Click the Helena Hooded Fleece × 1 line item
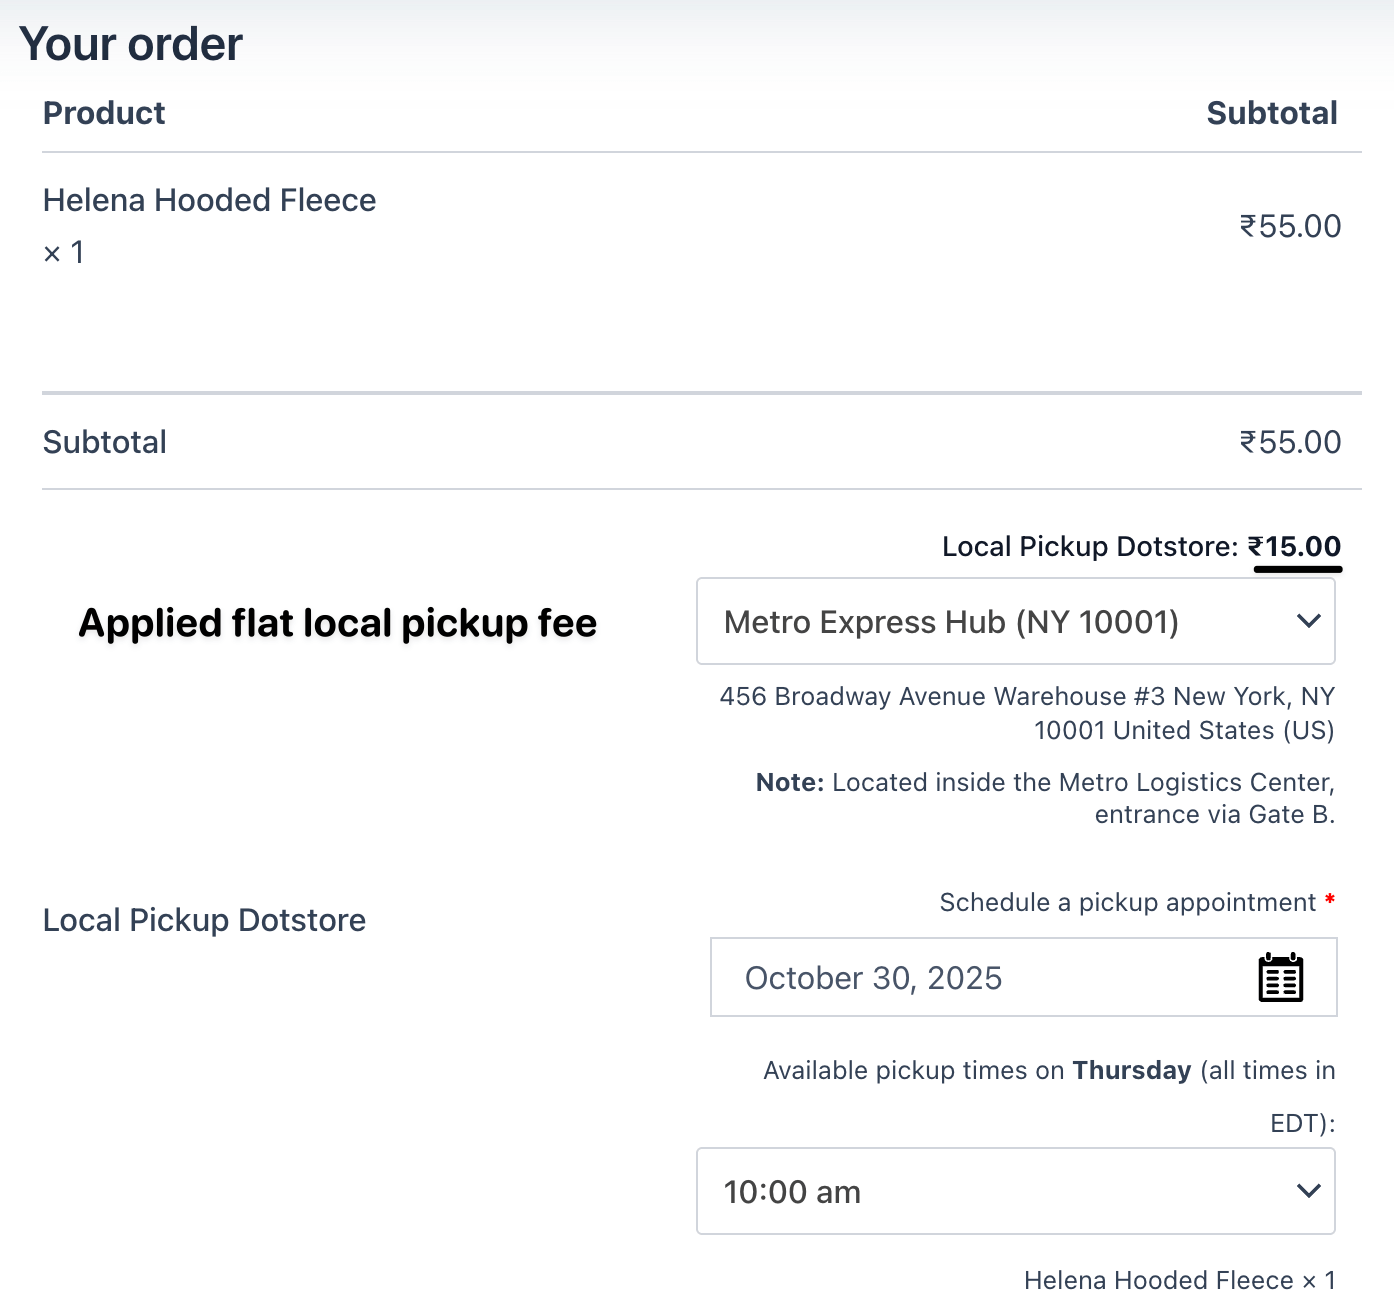This screenshot has width=1394, height=1316. 1179,1280
